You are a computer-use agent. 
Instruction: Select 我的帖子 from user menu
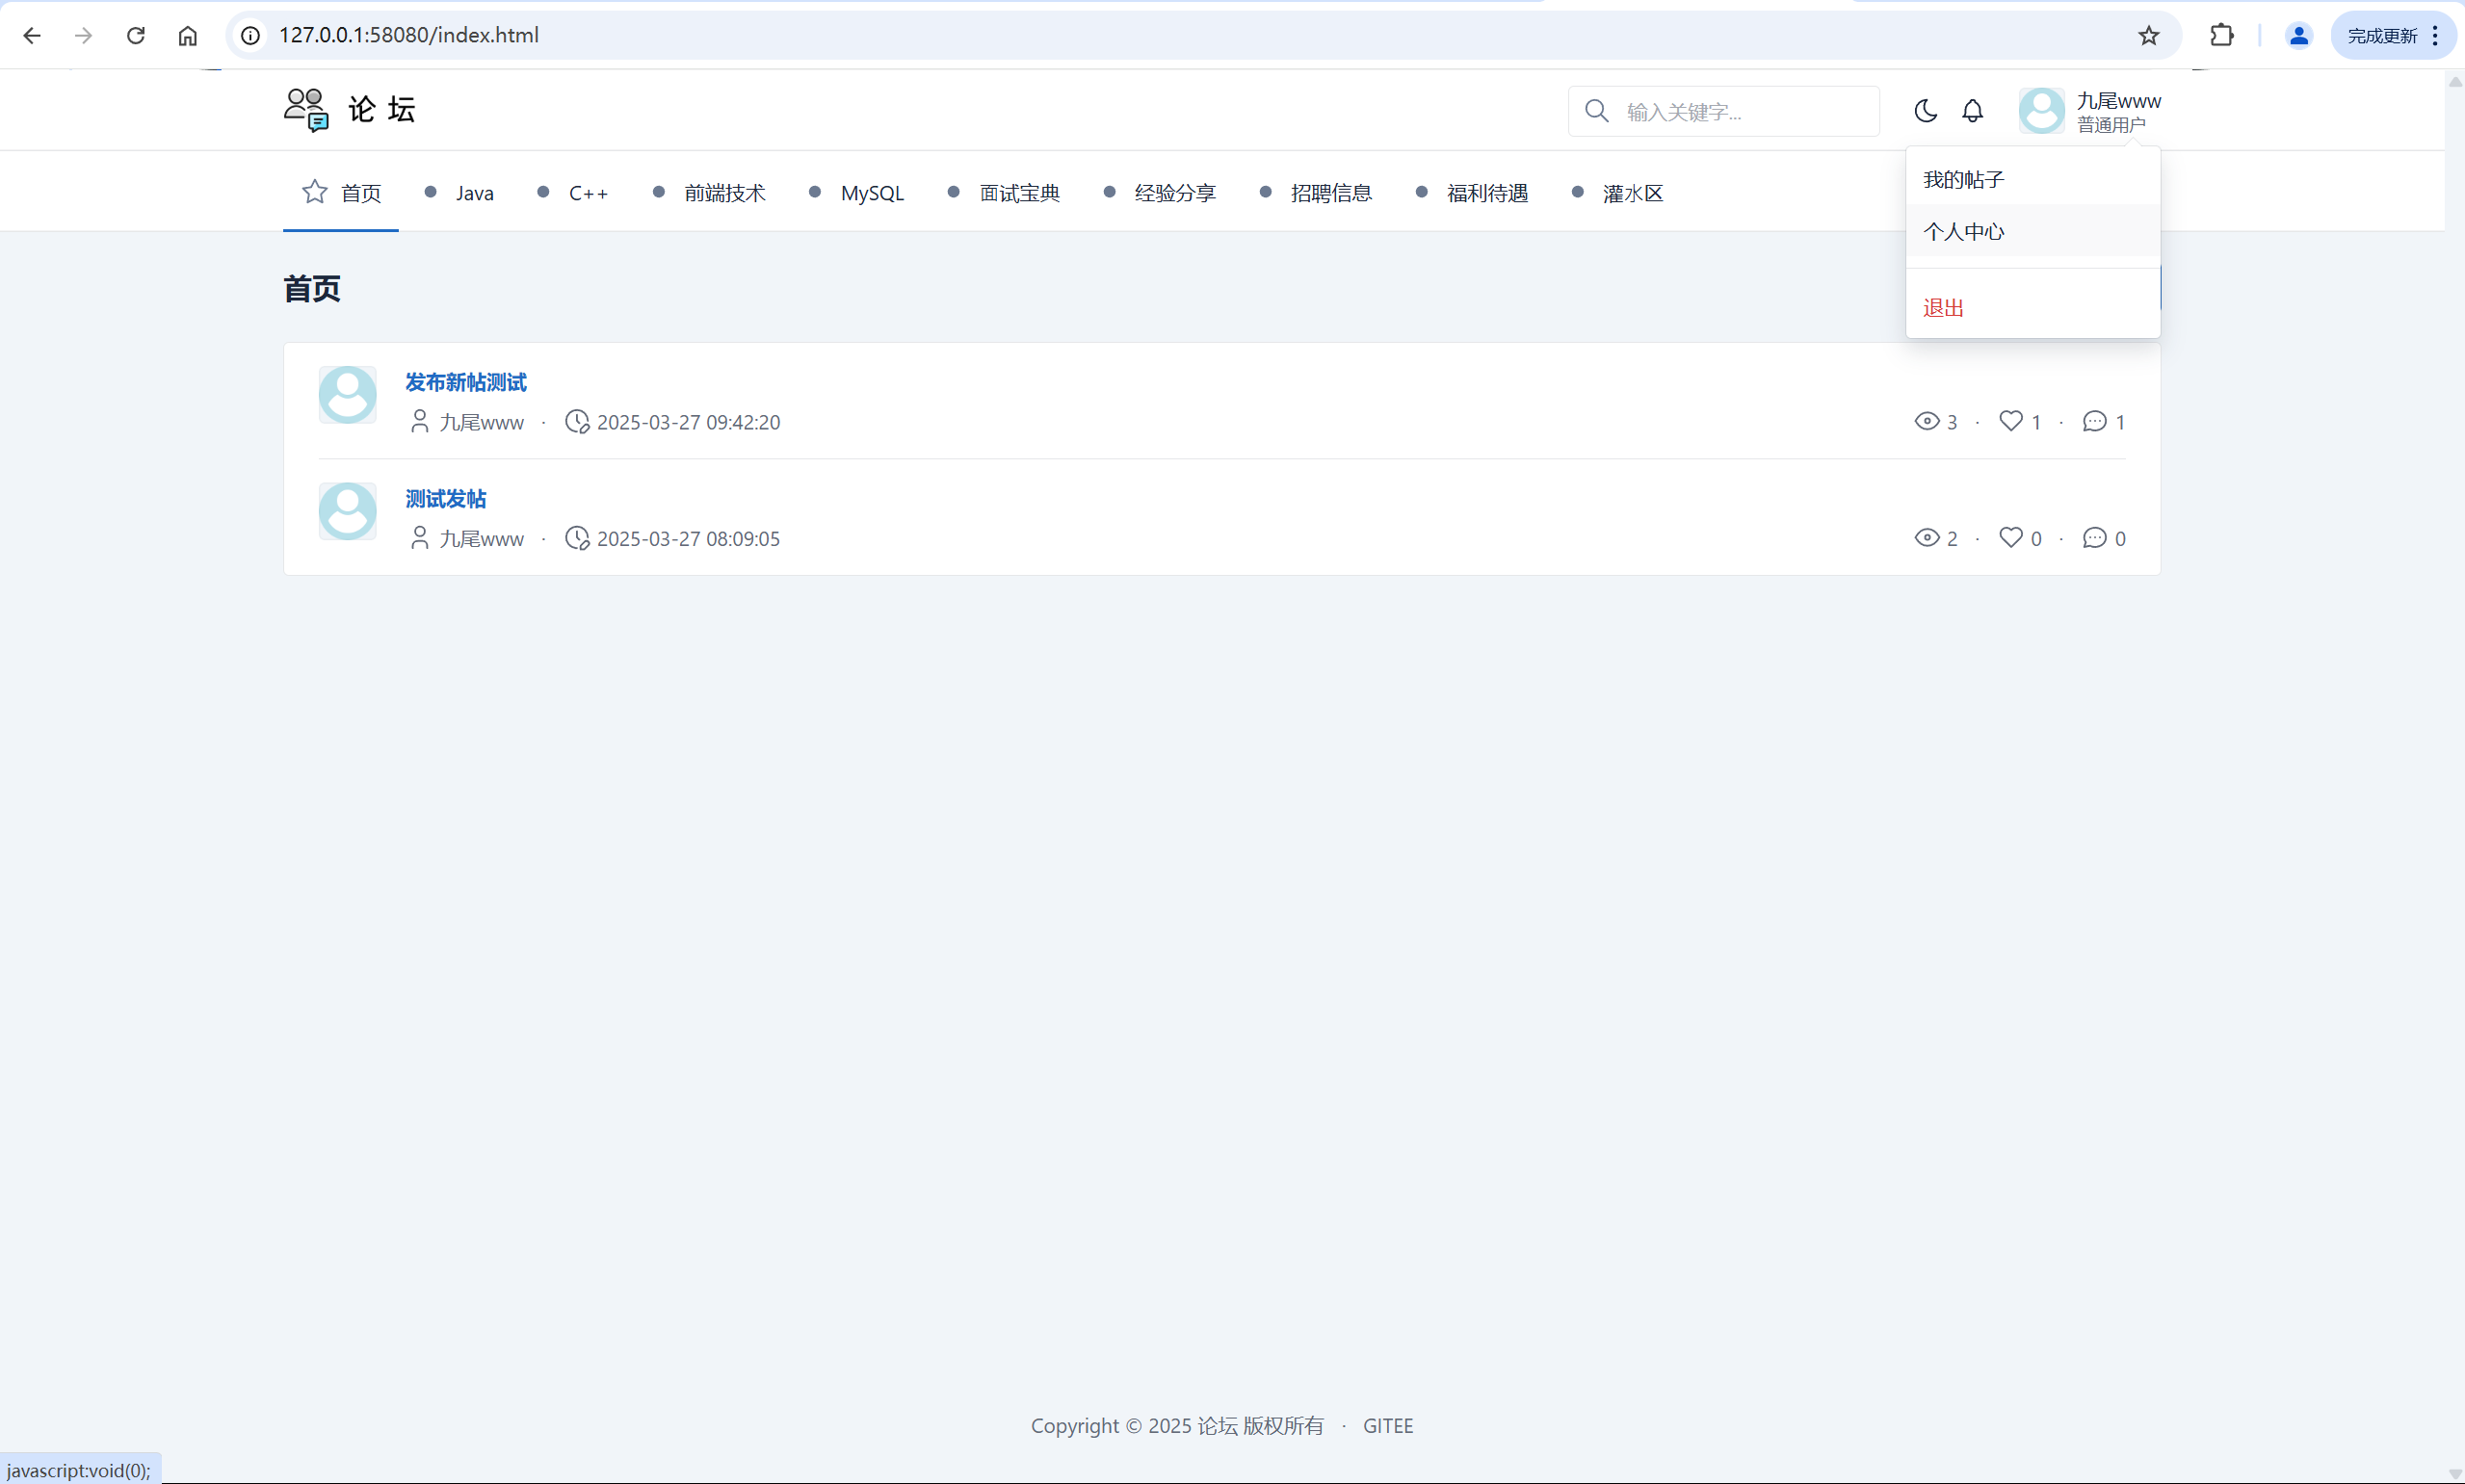pos(1964,180)
